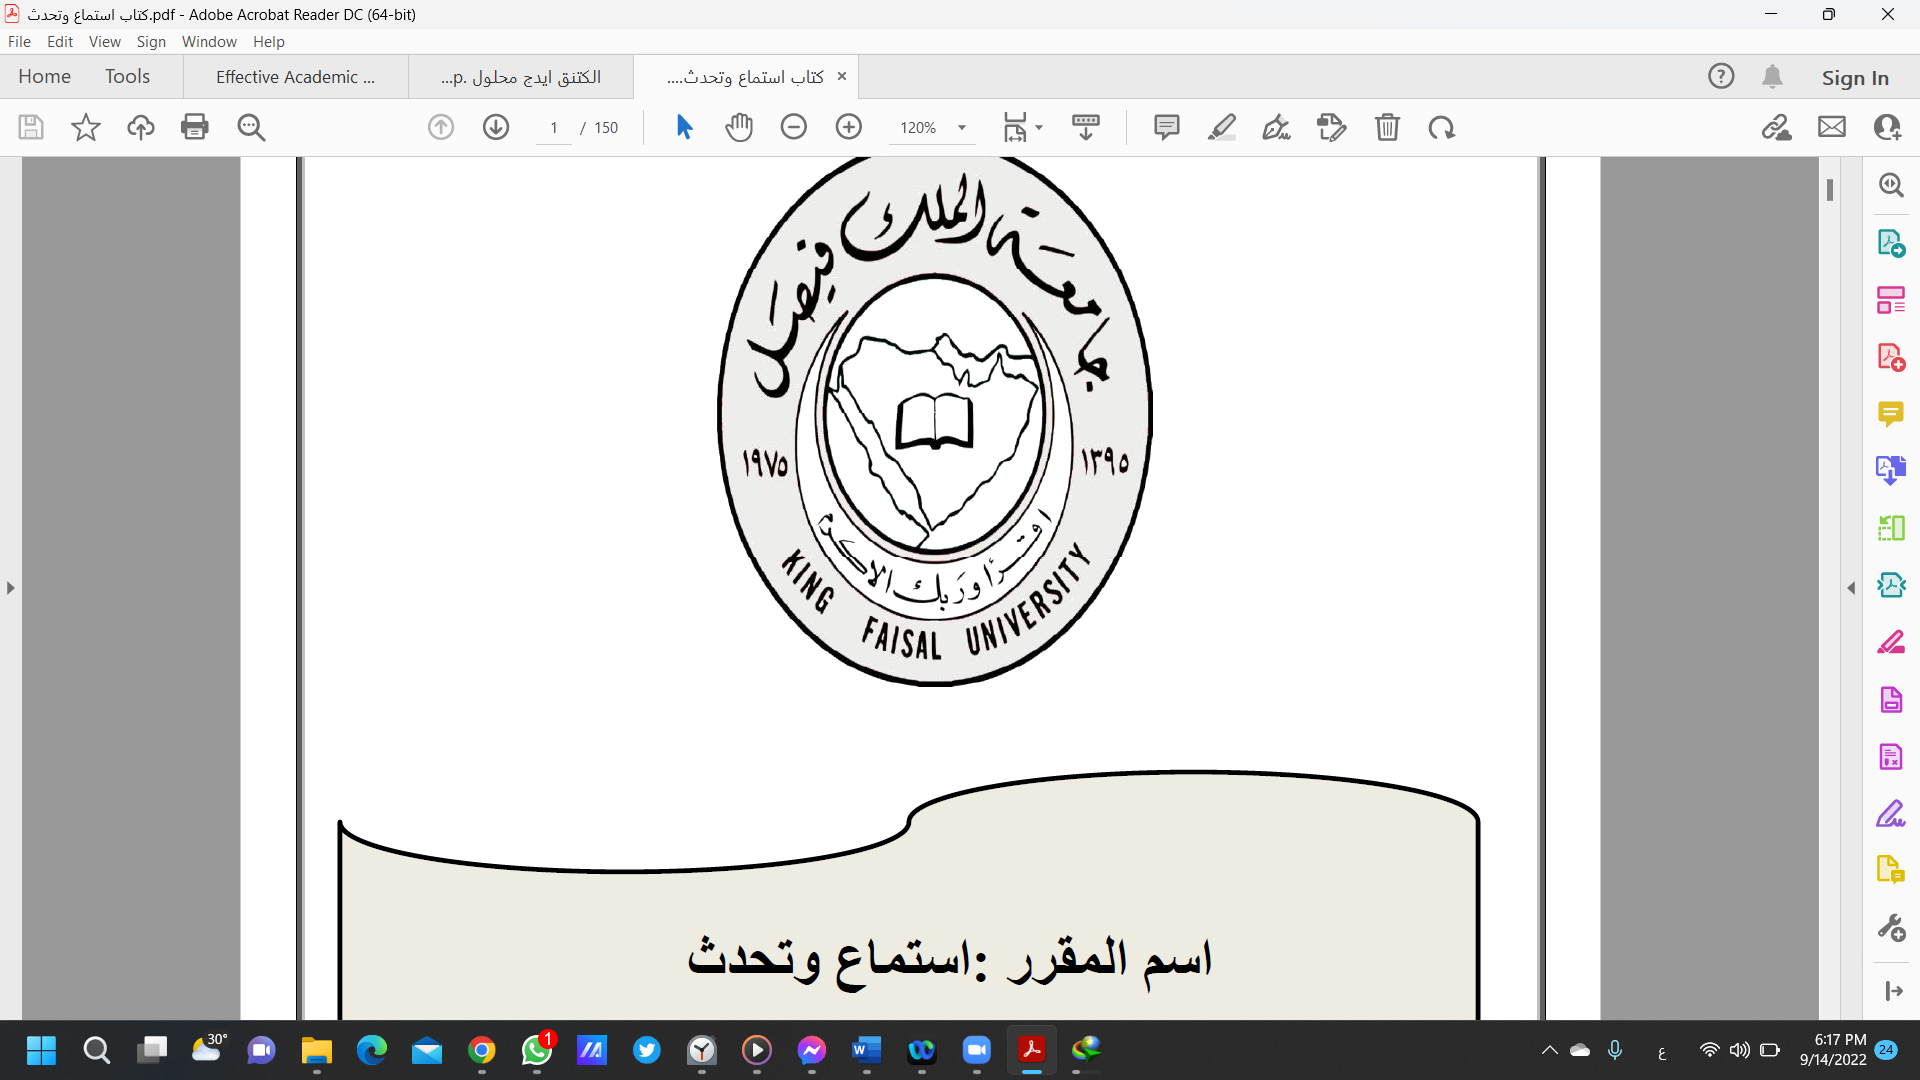The height and width of the screenshot is (1080, 1920).
Task: Click the stamp tool icon
Action: click(x=1332, y=127)
